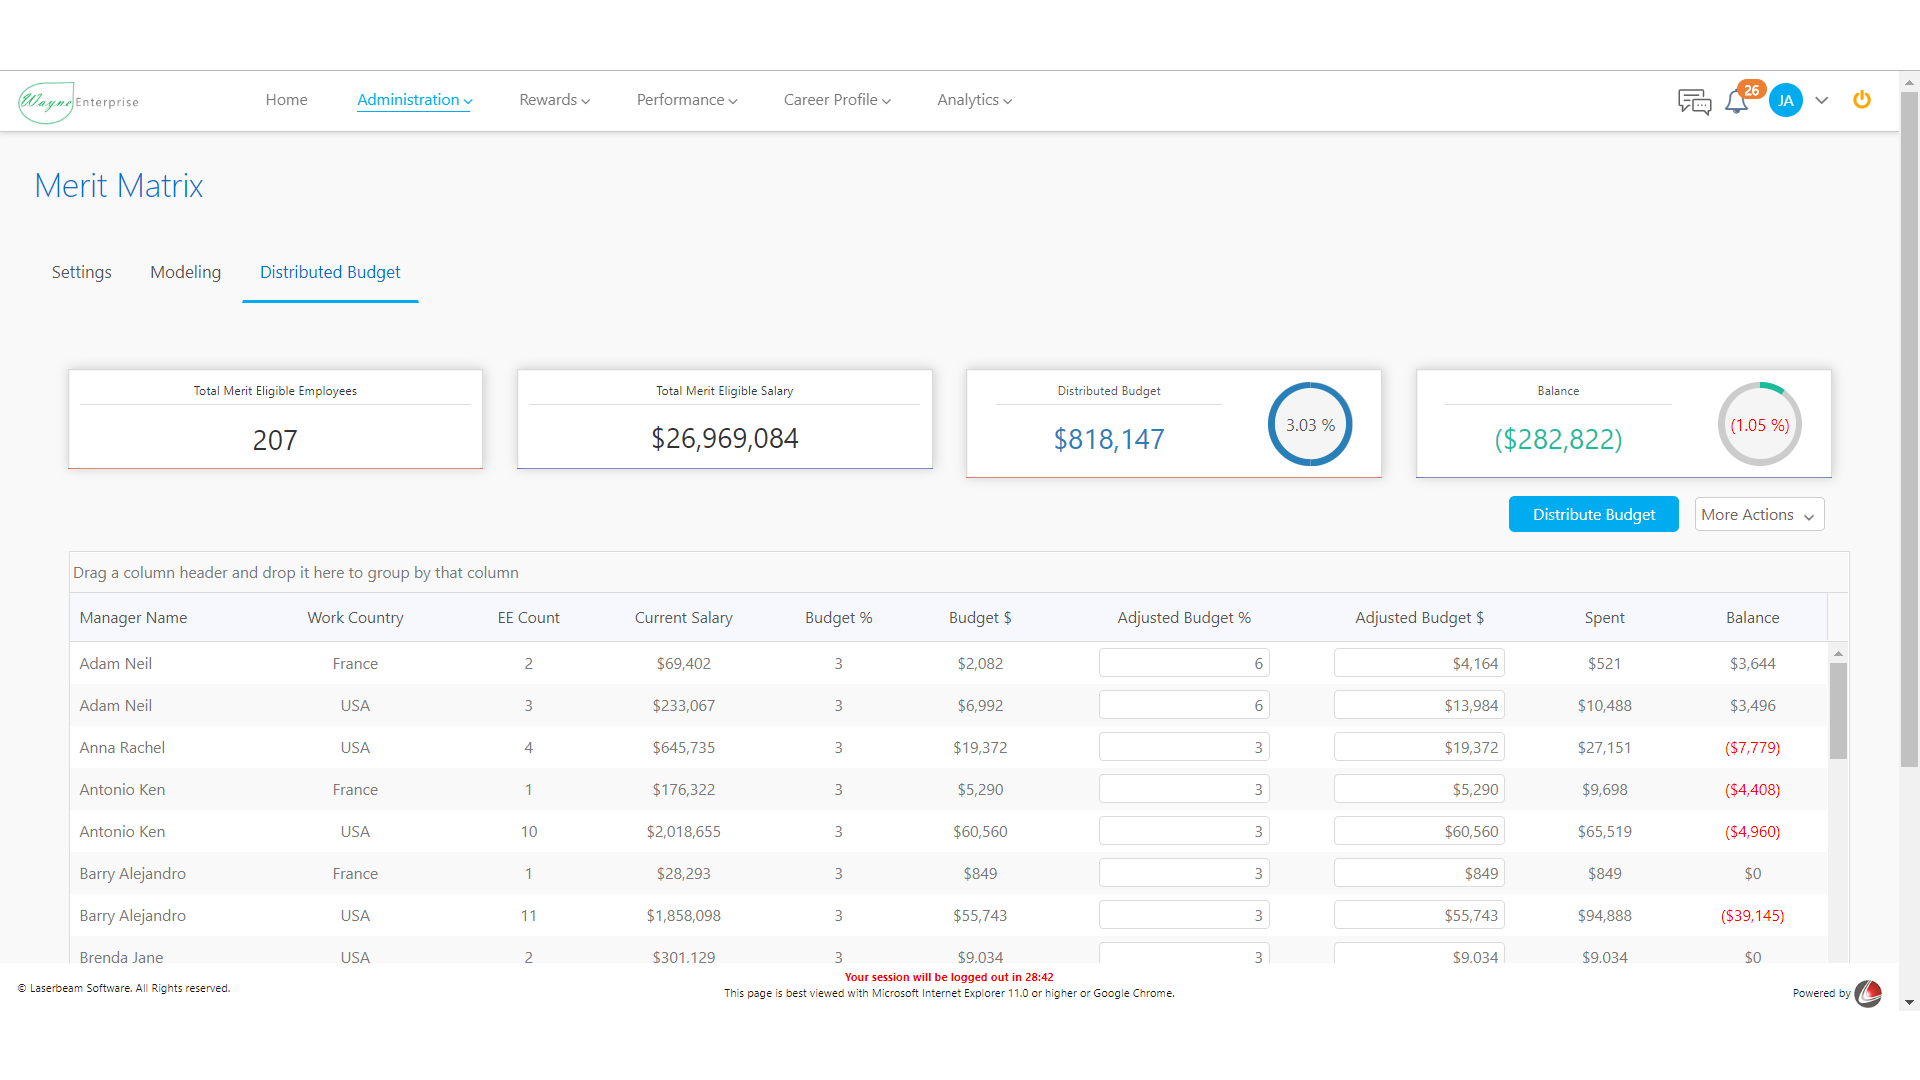This screenshot has width=1920, height=1080.
Task: Click the group-by drop area text
Action: (x=296, y=573)
